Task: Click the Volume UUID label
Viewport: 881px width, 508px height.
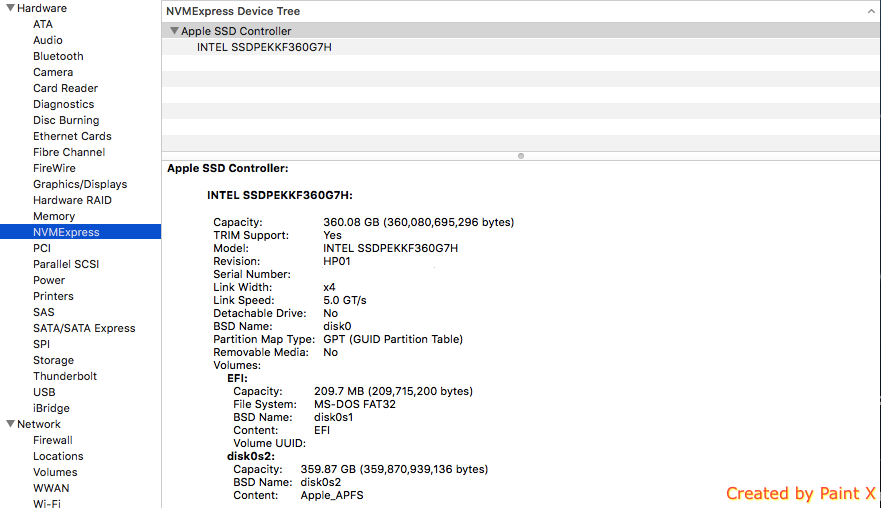Action: click(269, 443)
